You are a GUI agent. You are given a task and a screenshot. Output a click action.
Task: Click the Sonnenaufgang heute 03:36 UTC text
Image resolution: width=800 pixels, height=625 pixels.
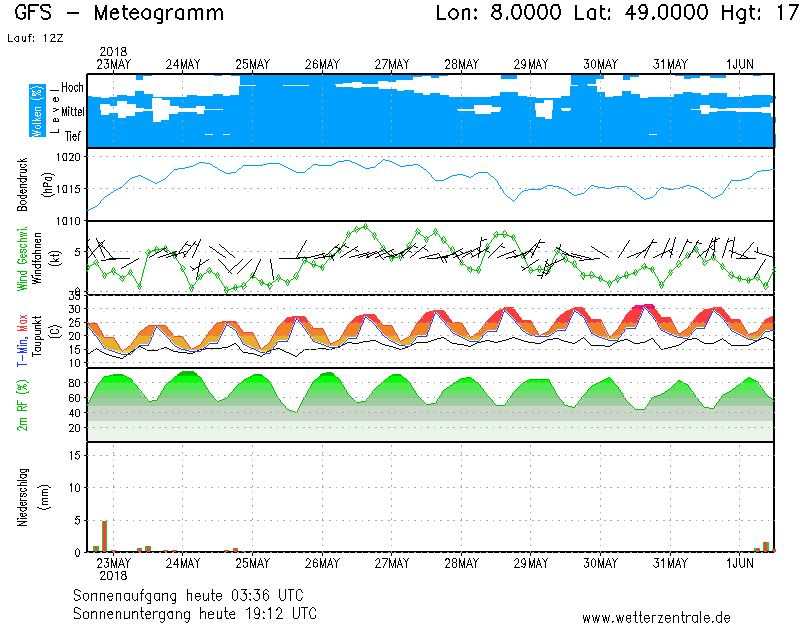click(x=194, y=595)
